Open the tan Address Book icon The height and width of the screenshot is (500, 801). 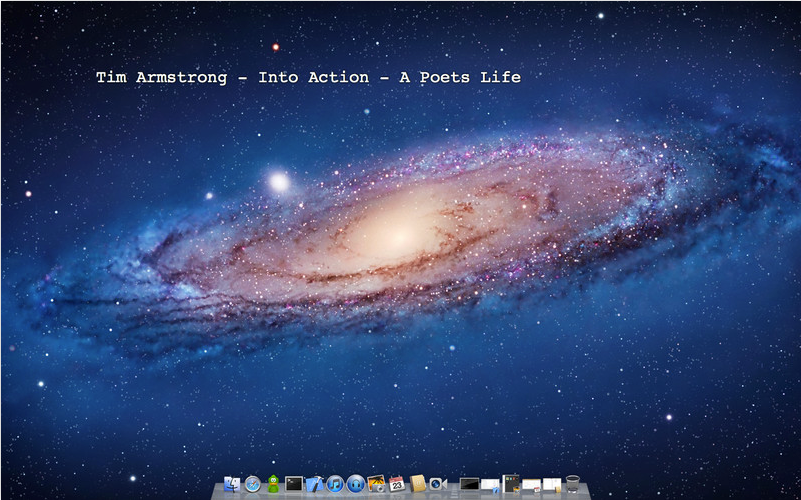click(x=418, y=484)
